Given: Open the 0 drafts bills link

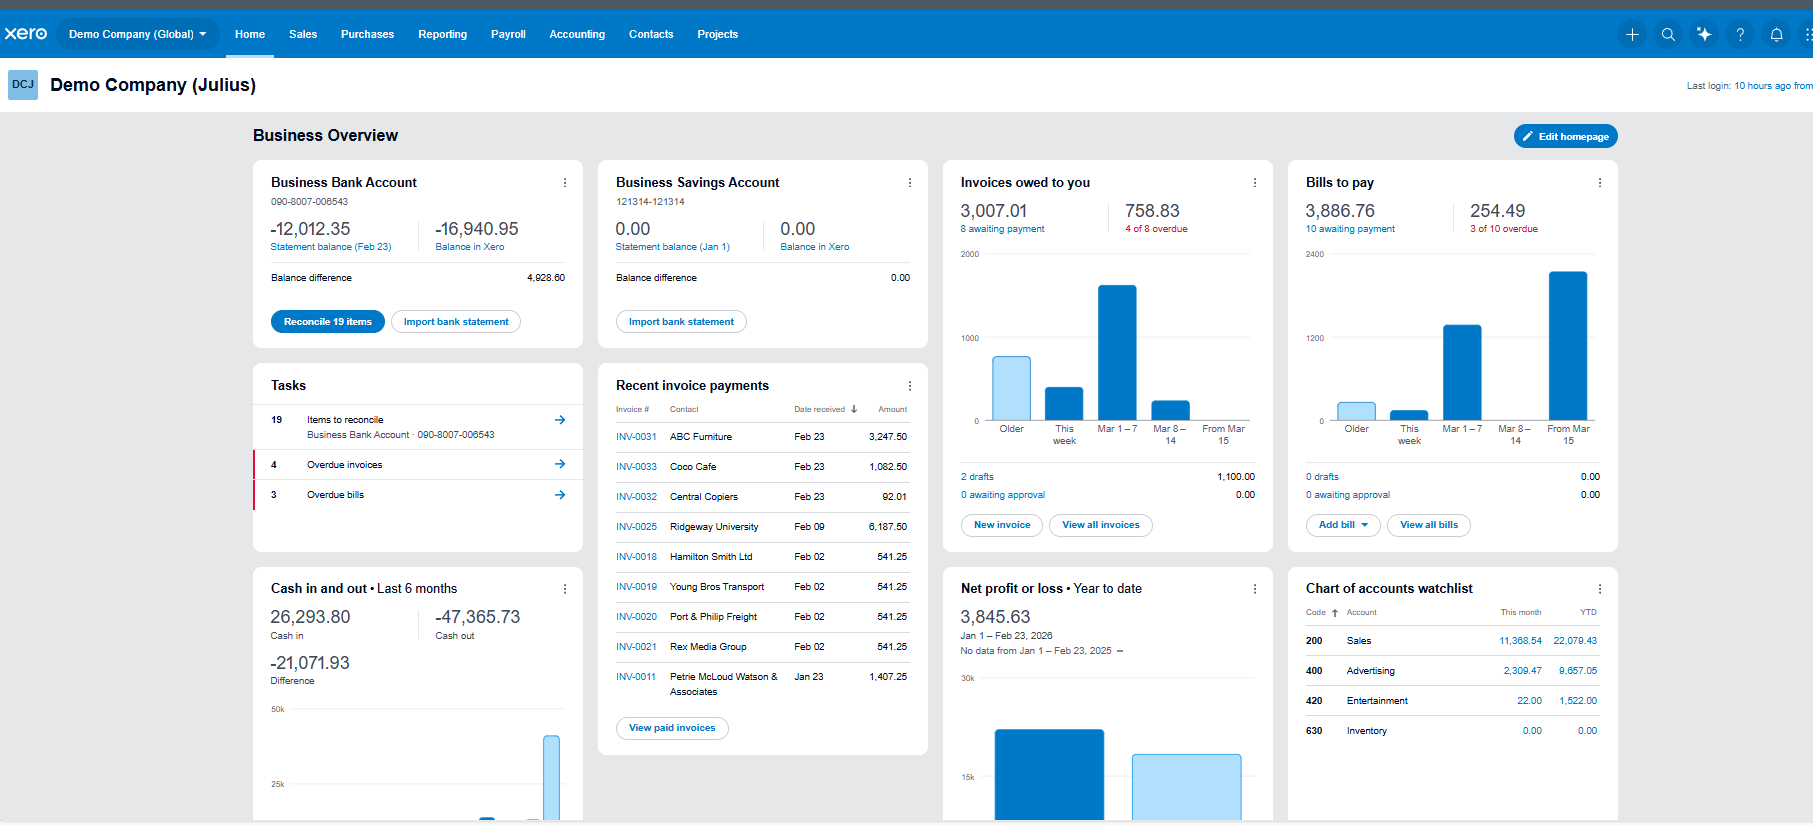Looking at the screenshot, I should tap(1322, 477).
